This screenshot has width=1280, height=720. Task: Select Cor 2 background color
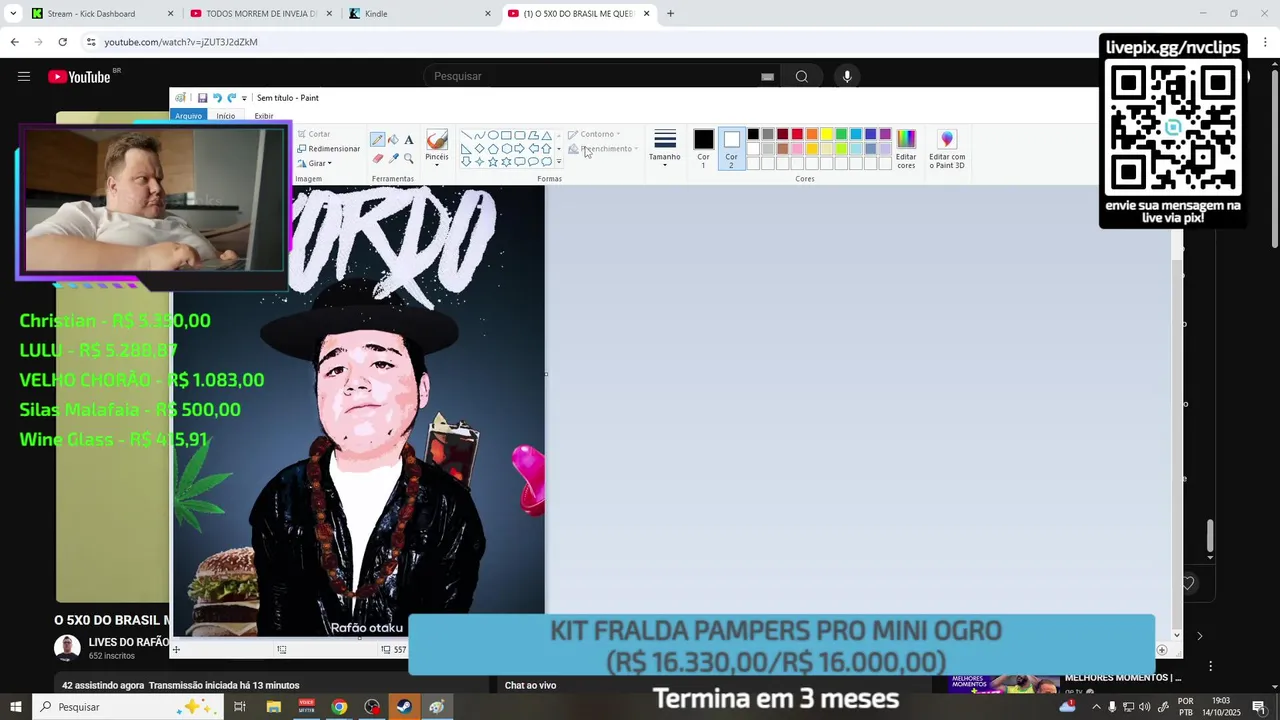pyautogui.click(x=731, y=148)
